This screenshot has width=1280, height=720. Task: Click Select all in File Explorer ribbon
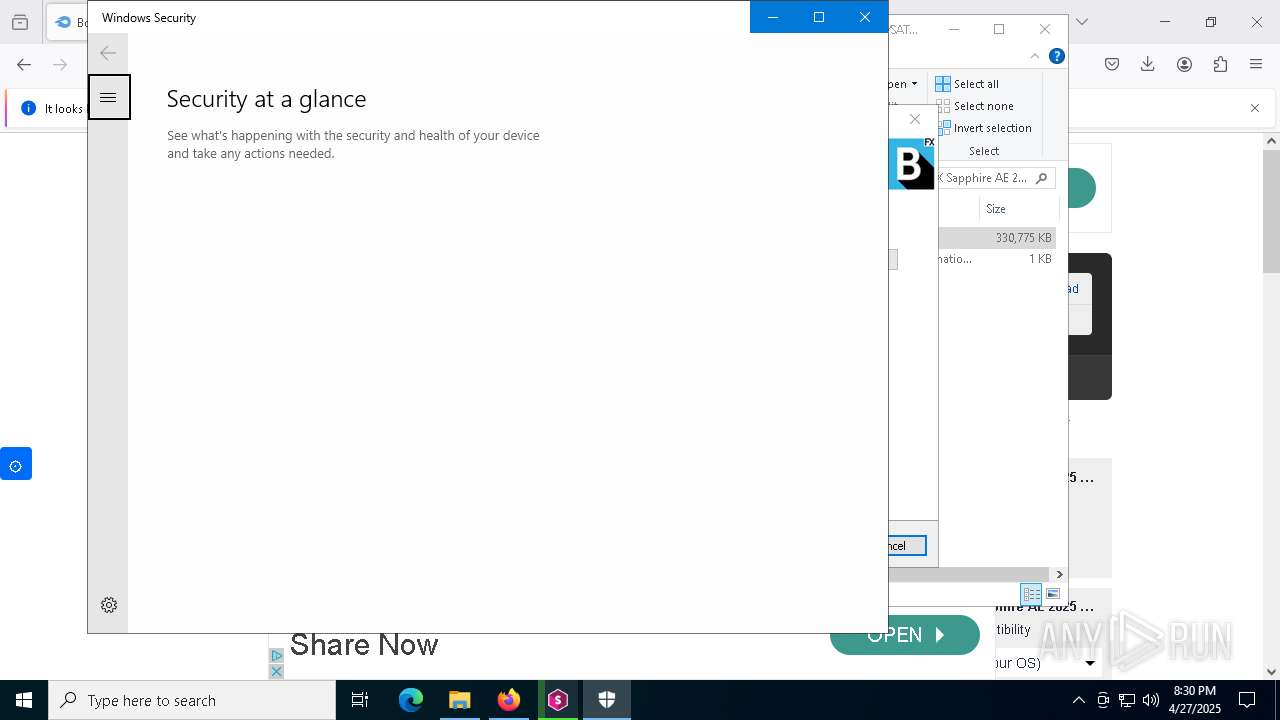(x=967, y=84)
